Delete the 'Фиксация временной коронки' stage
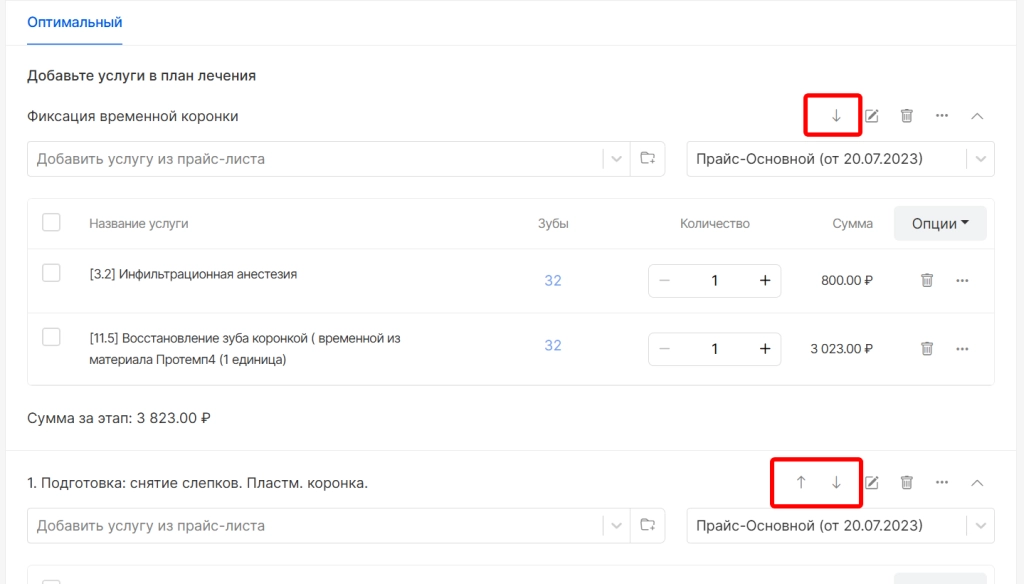 tap(906, 116)
